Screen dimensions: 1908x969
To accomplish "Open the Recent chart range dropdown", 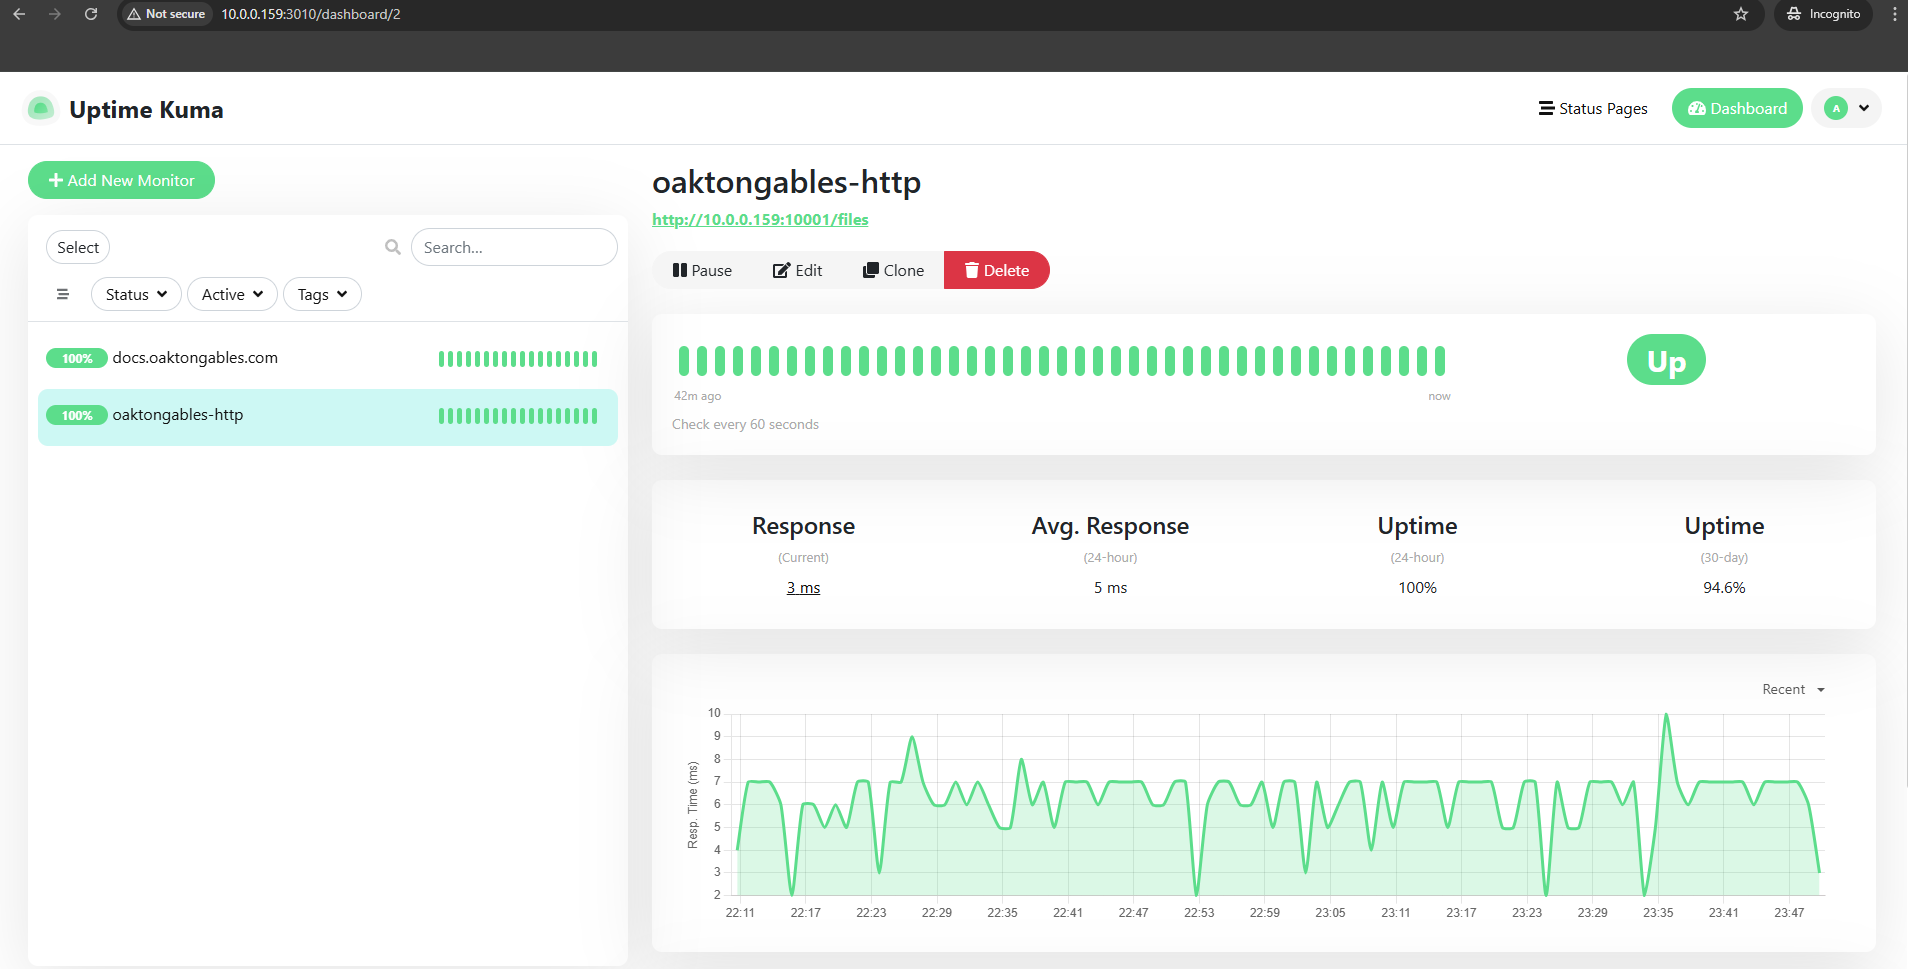I will click(1793, 690).
